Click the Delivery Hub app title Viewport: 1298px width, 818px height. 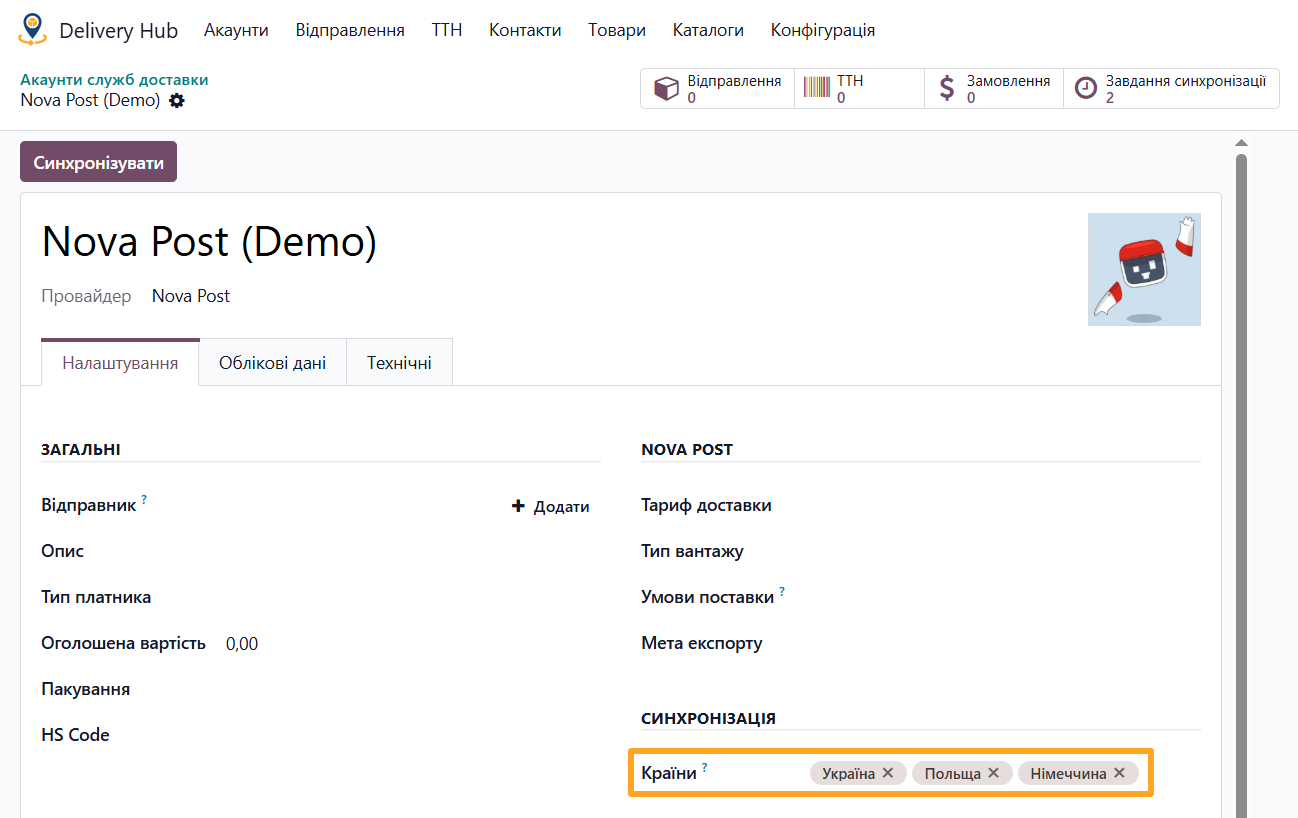pyautogui.click(x=118, y=30)
